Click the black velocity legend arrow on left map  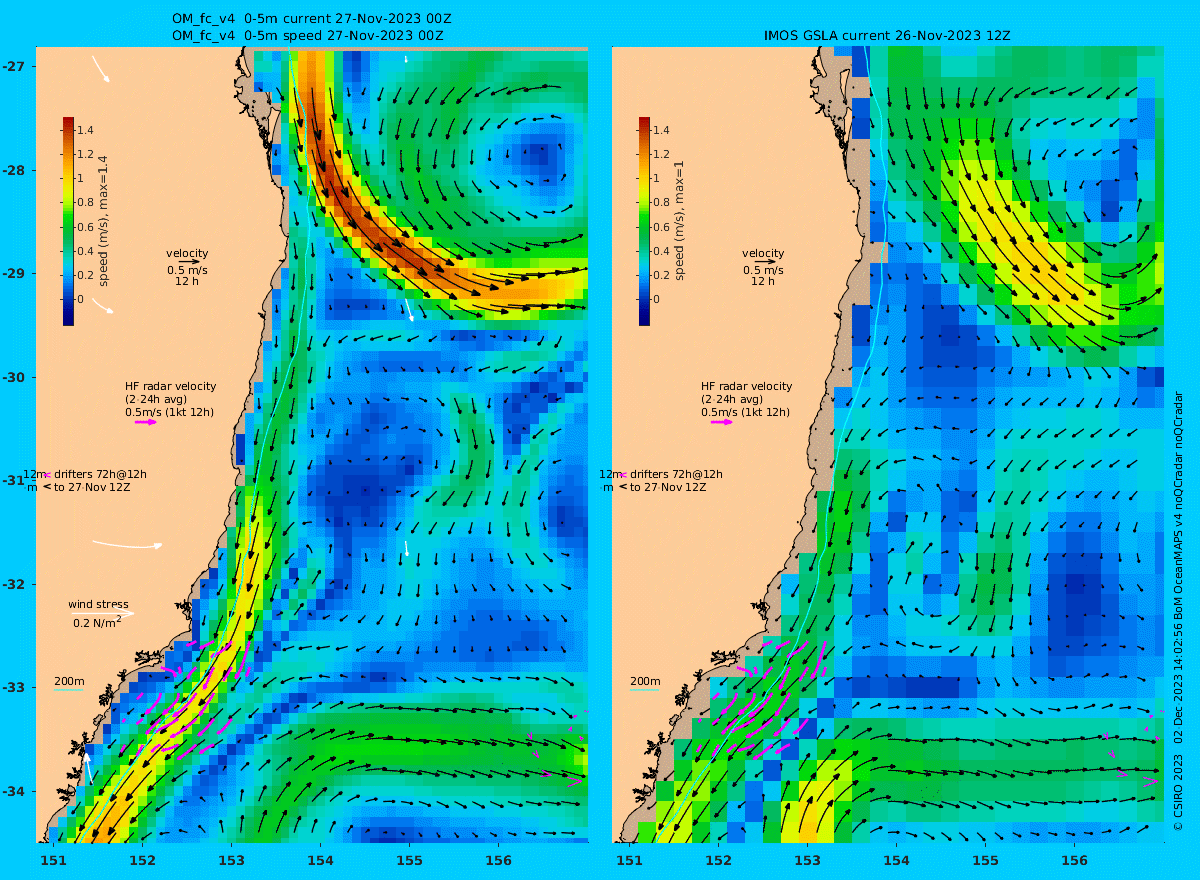pyautogui.click(x=190, y=262)
